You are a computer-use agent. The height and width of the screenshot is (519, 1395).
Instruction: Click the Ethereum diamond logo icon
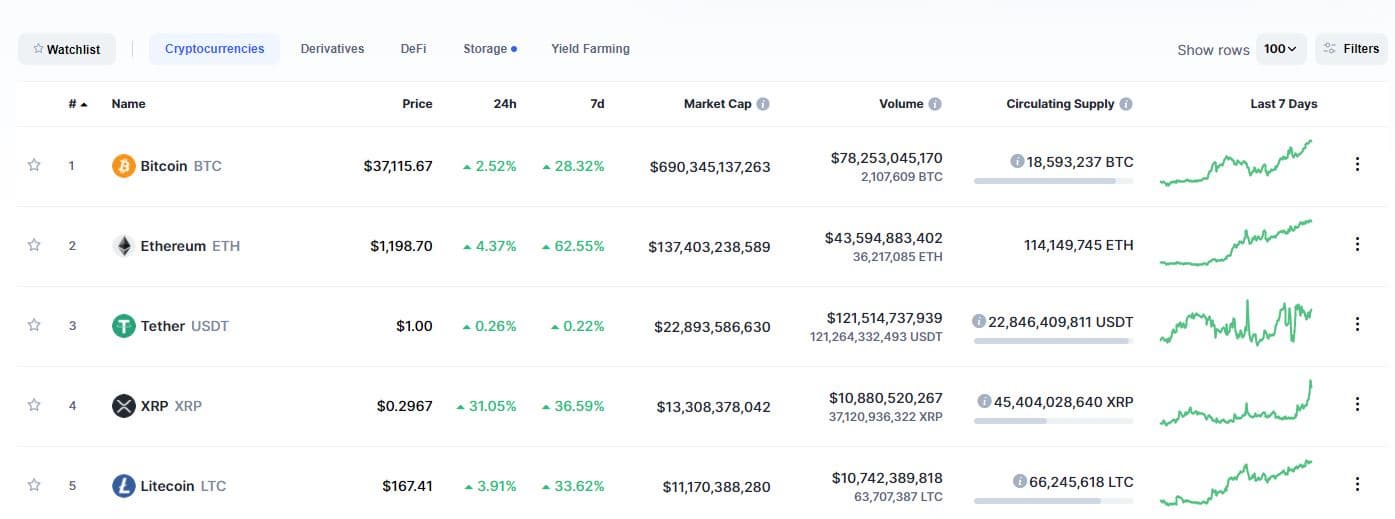(123, 246)
